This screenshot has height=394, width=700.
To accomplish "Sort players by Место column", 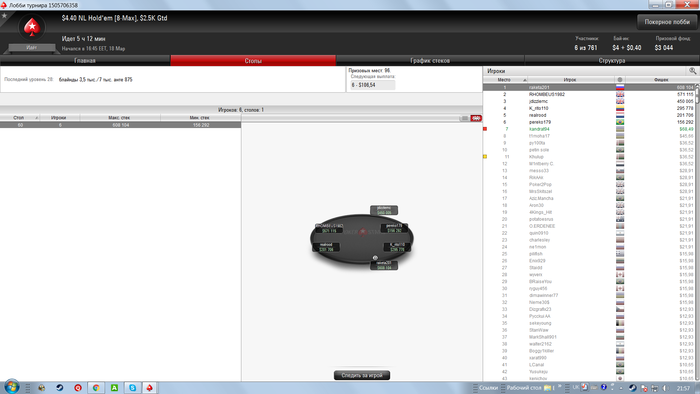I will click(x=505, y=80).
